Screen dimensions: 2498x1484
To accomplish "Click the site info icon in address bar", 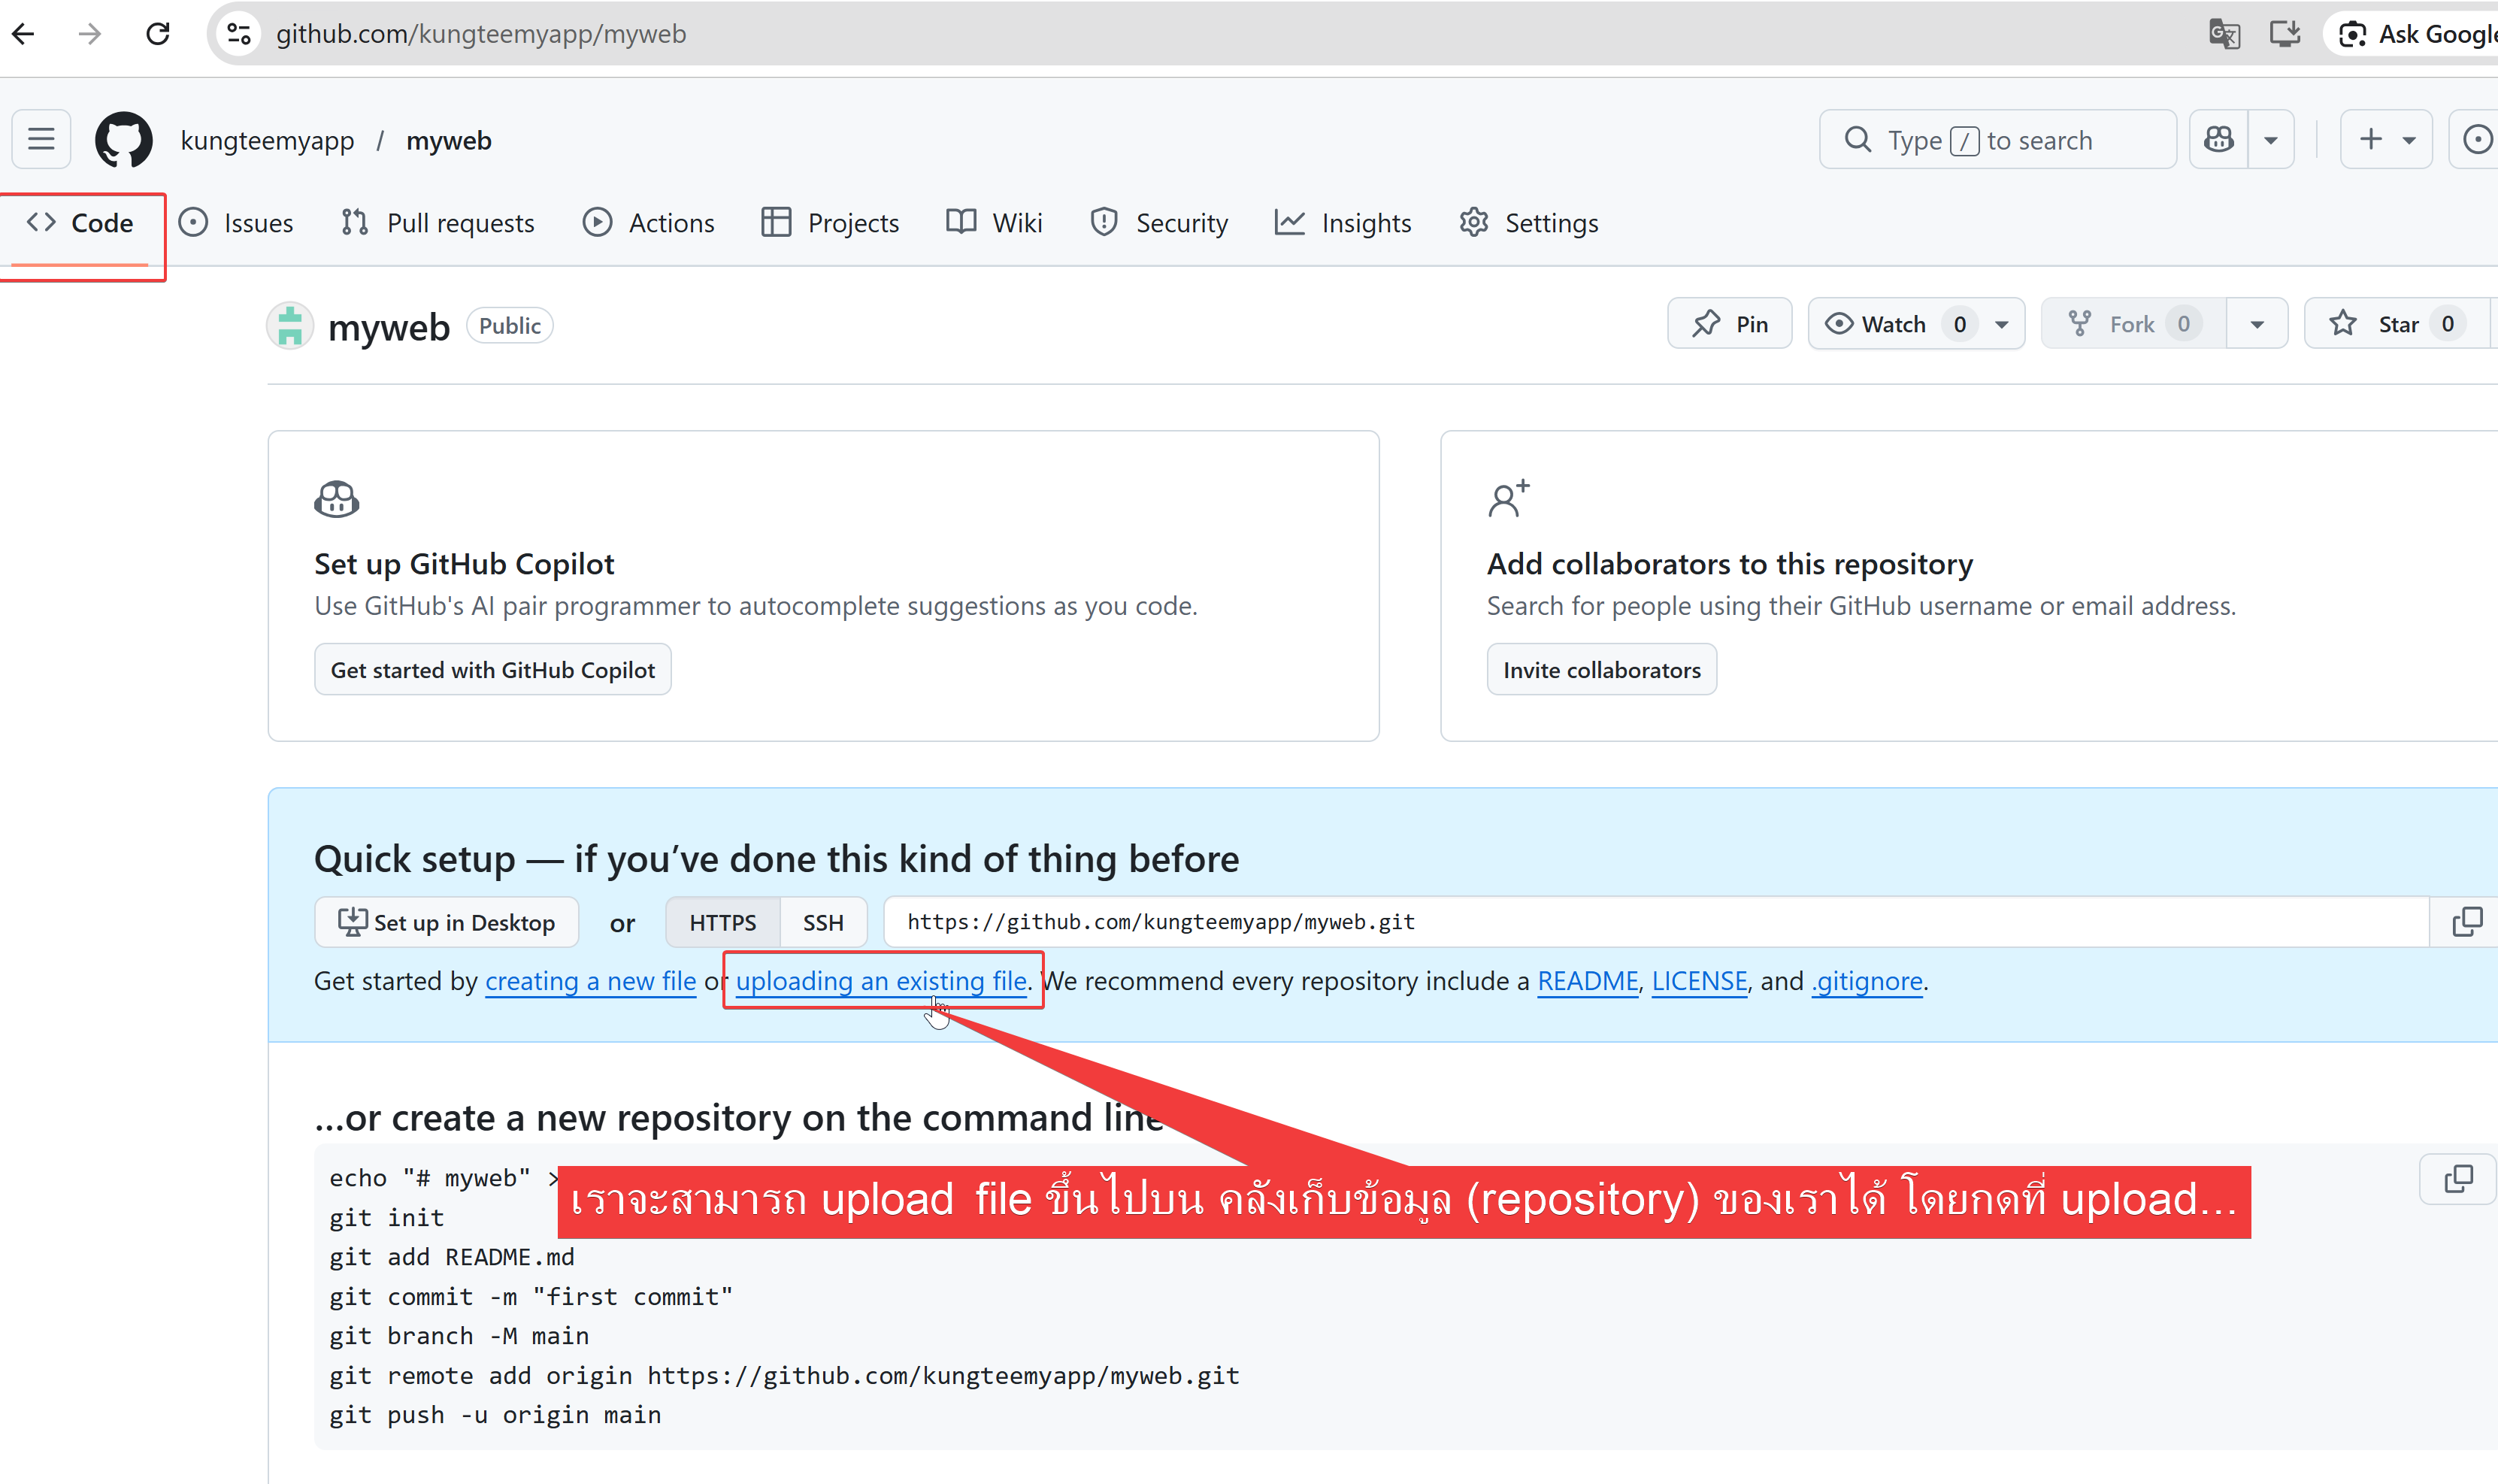I will [x=239, y=34].
